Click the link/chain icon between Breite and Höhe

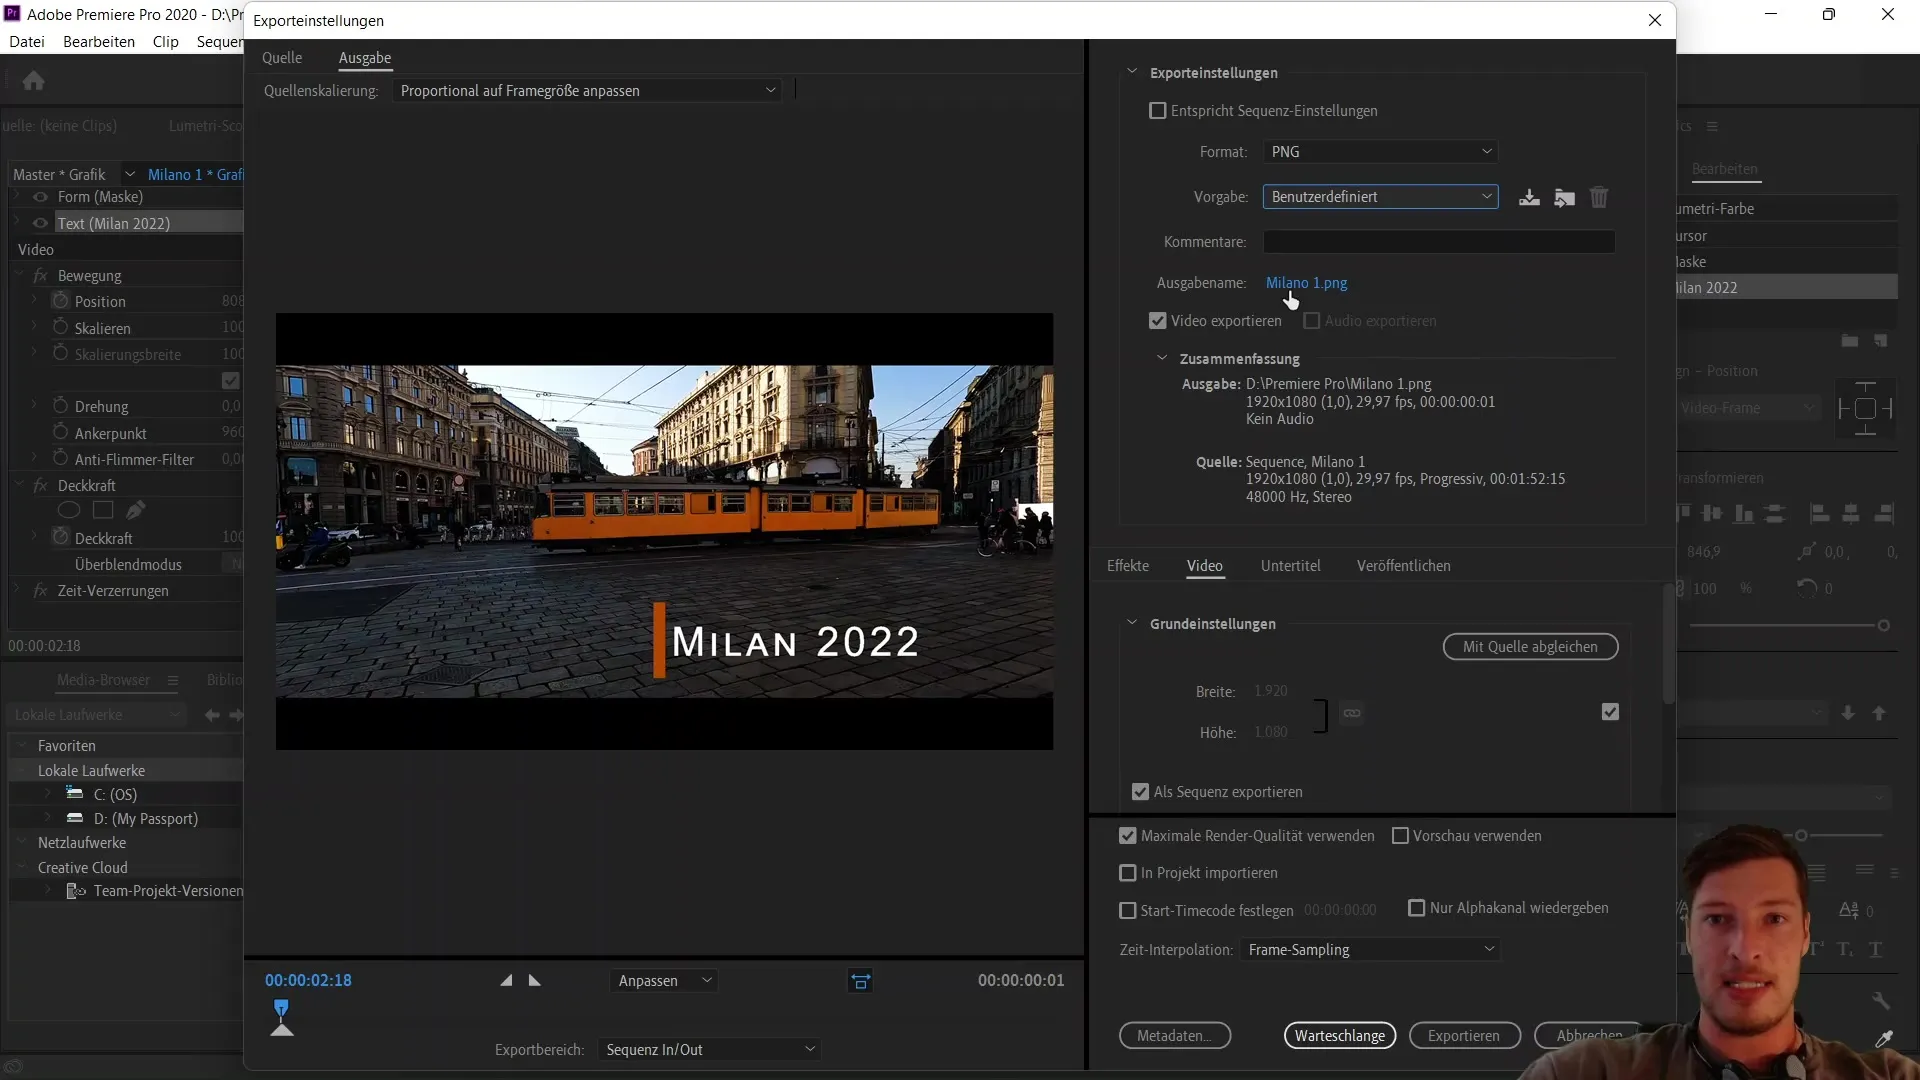[x=1352, y=713]
